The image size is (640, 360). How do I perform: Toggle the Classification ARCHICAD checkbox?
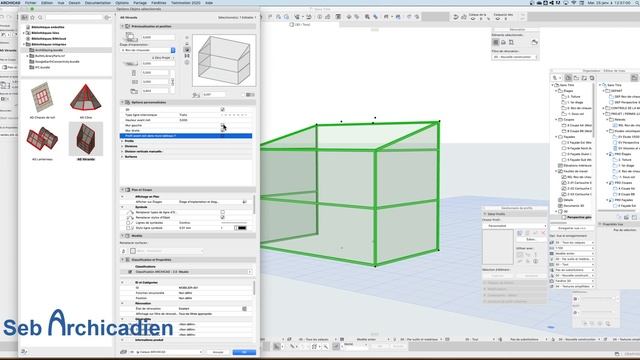pyautogui.click(x=130, y=272)
